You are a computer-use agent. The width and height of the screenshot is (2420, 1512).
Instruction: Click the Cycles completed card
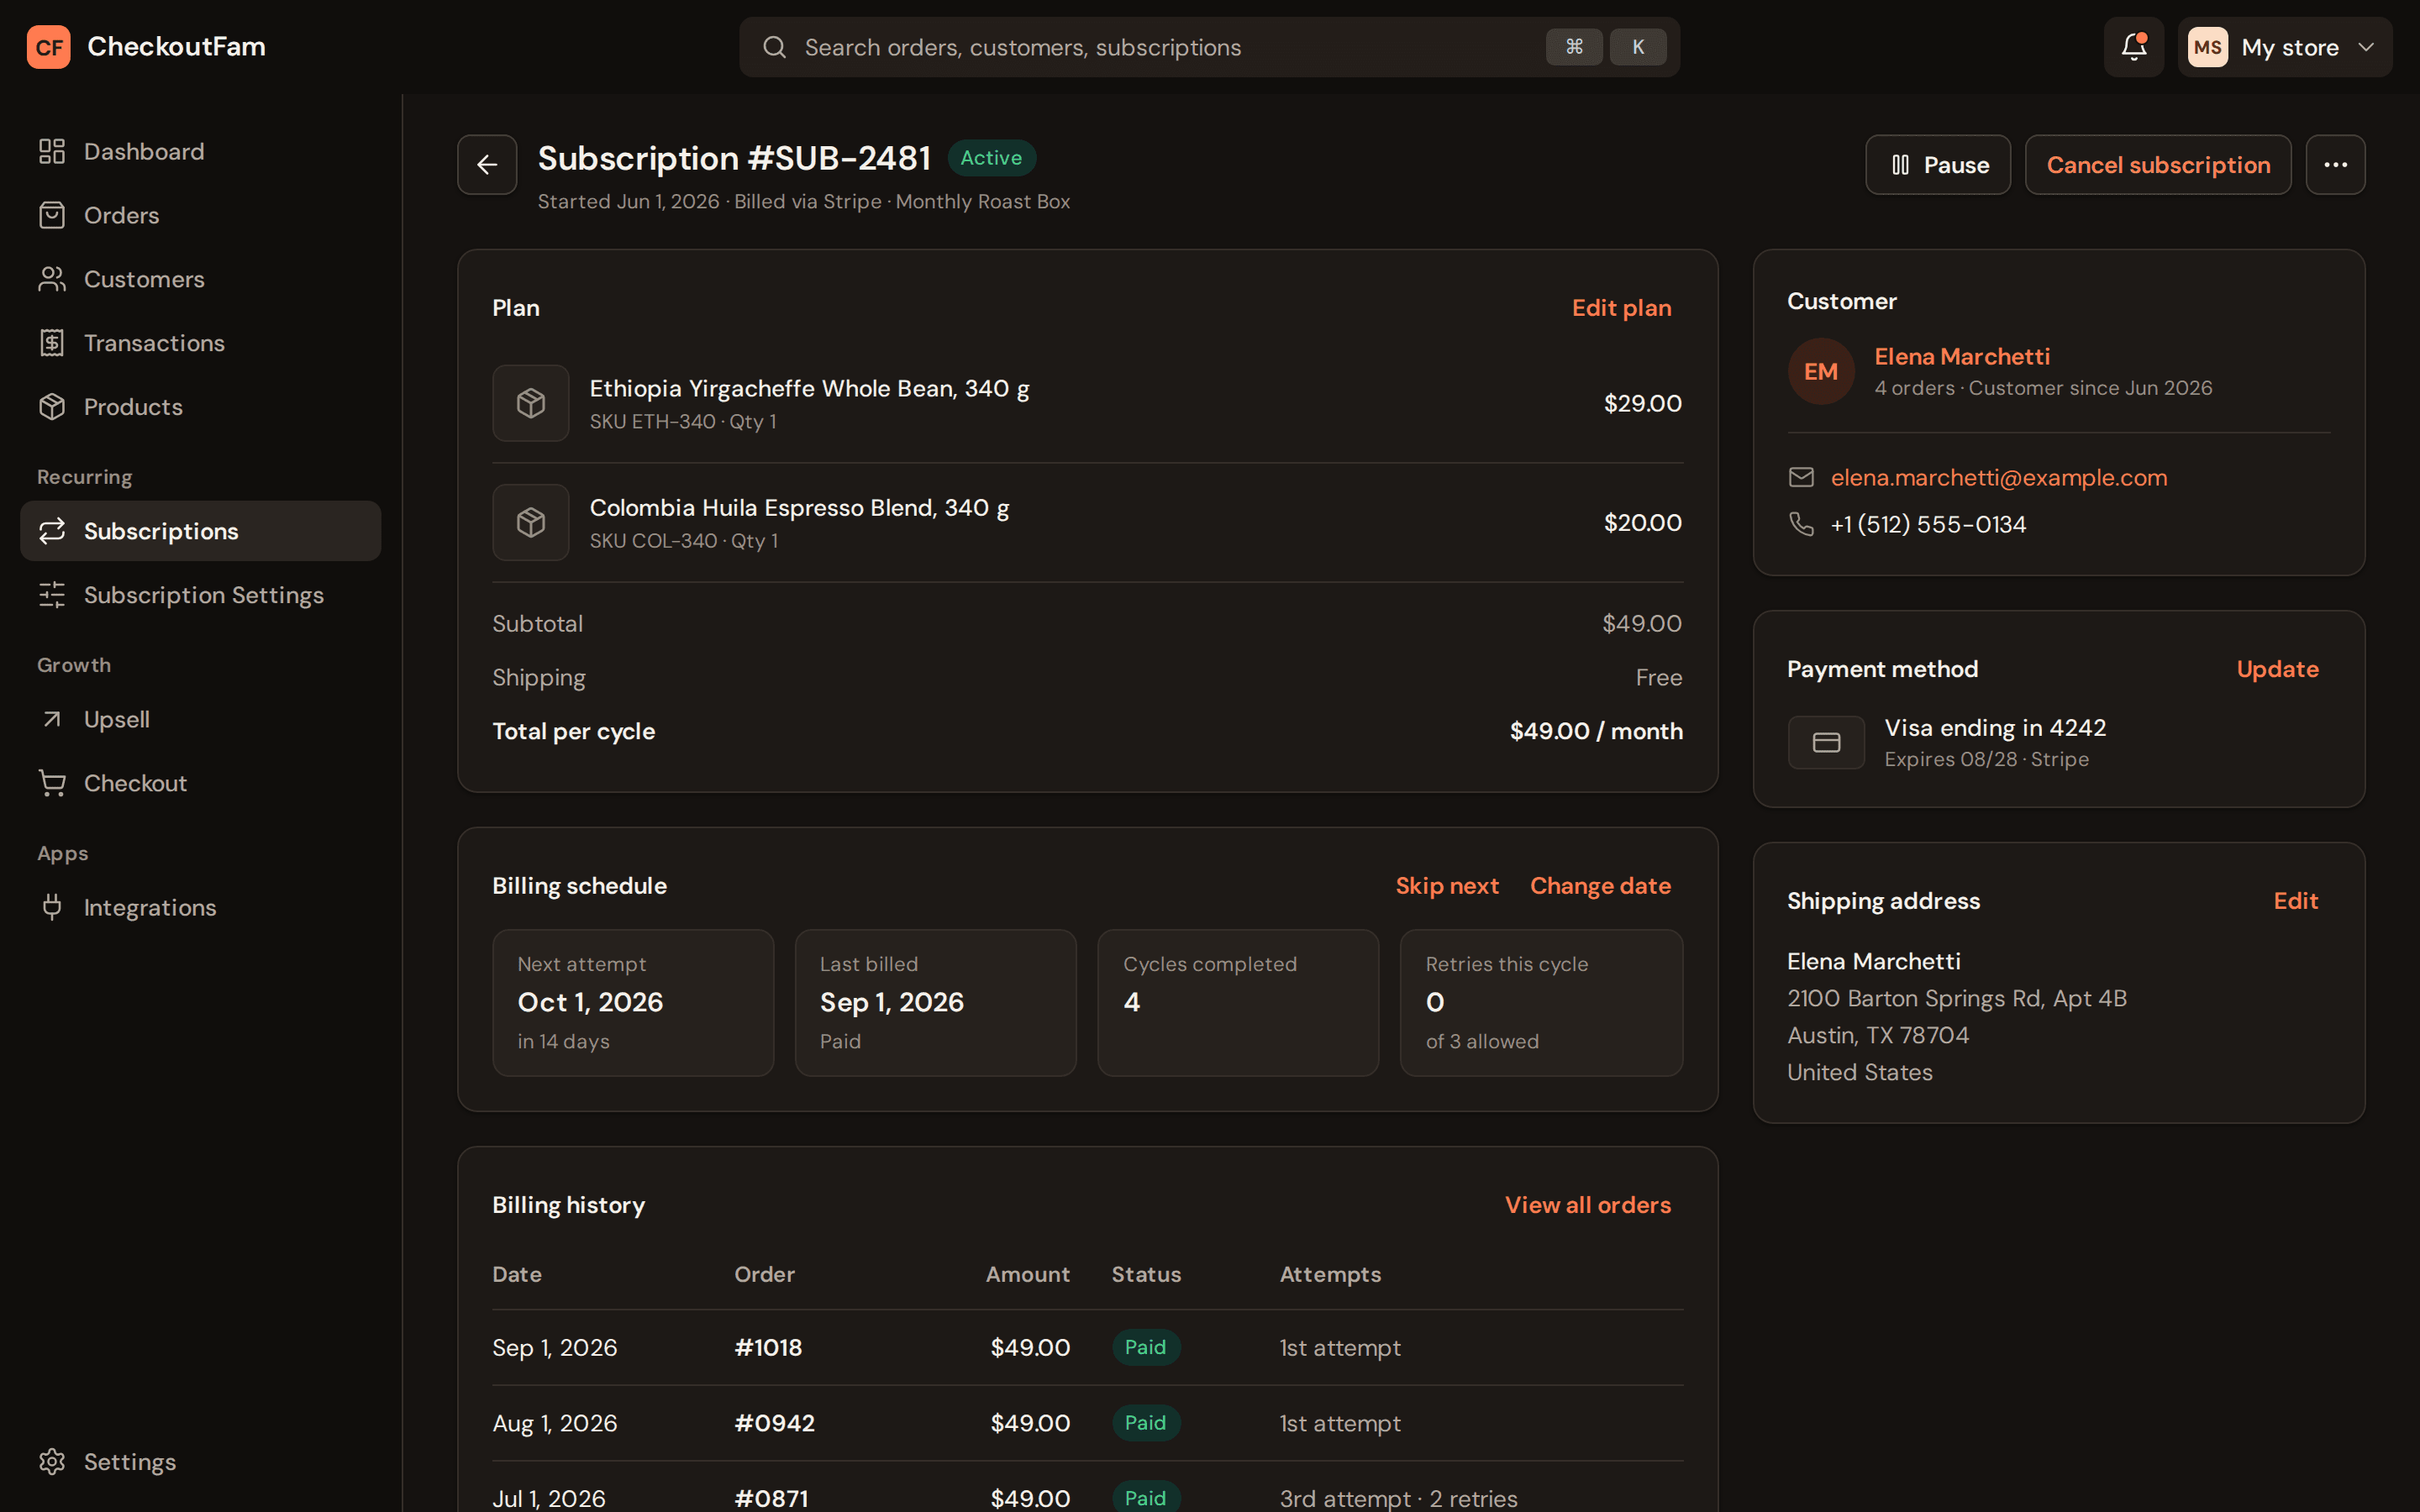(1238, 1003)
